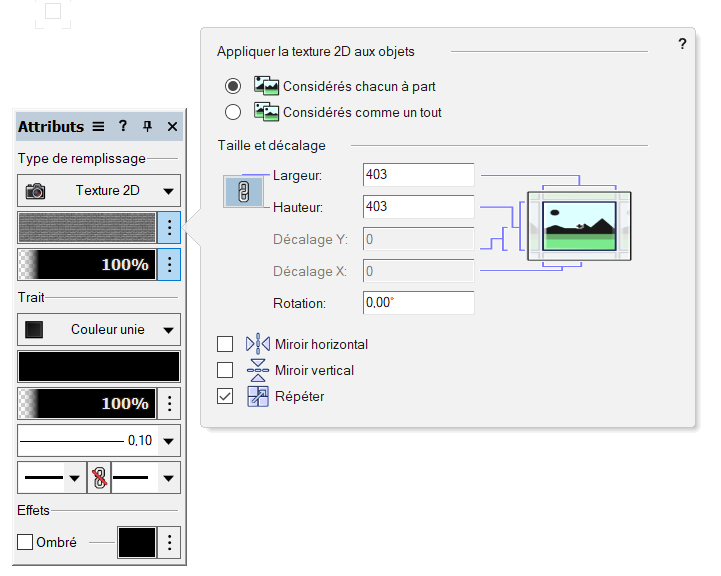Open the Attributs panel hamburger menu
The width and height of the screenshot is (721, 576).
[98, 126]
